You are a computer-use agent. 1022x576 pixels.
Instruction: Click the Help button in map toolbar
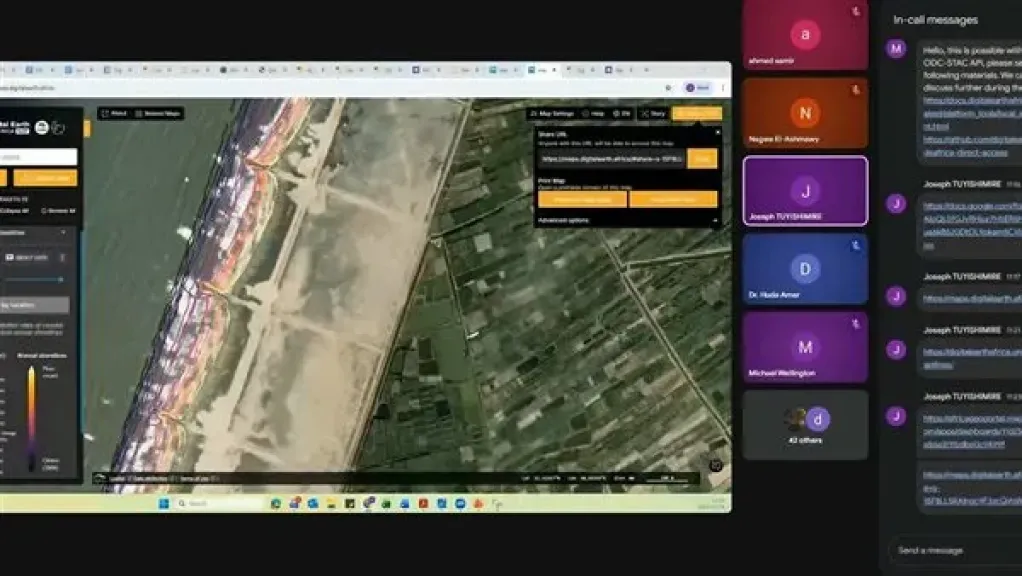click(594, 114)
